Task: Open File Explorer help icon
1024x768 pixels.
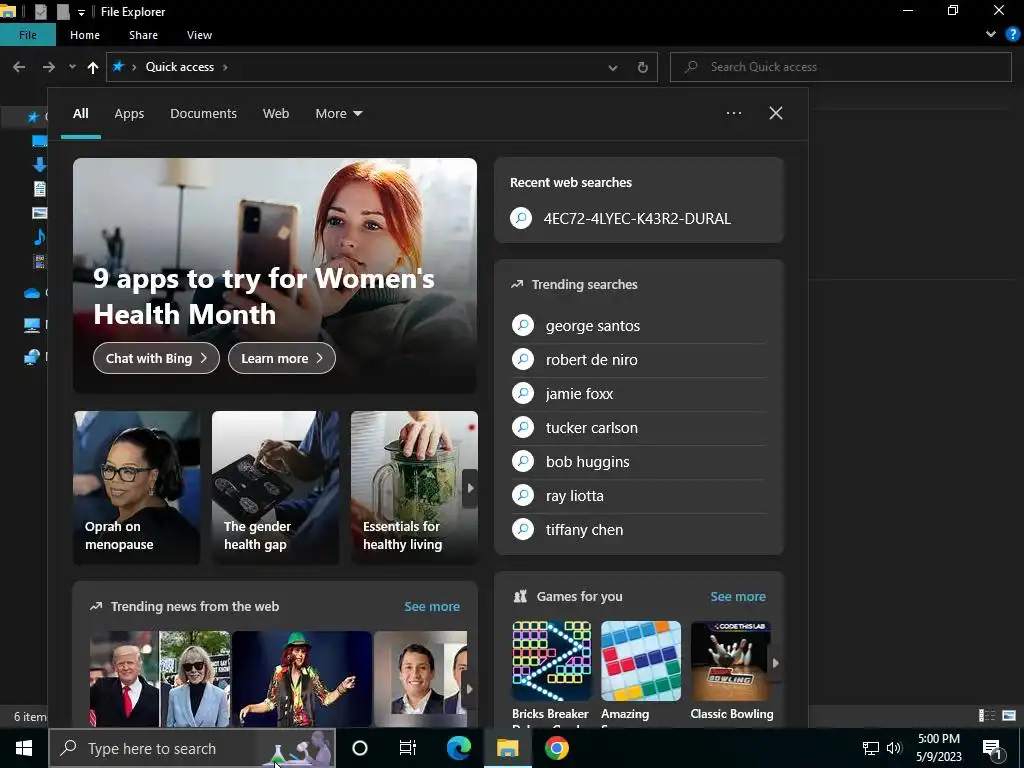Action: point(1013,35)
